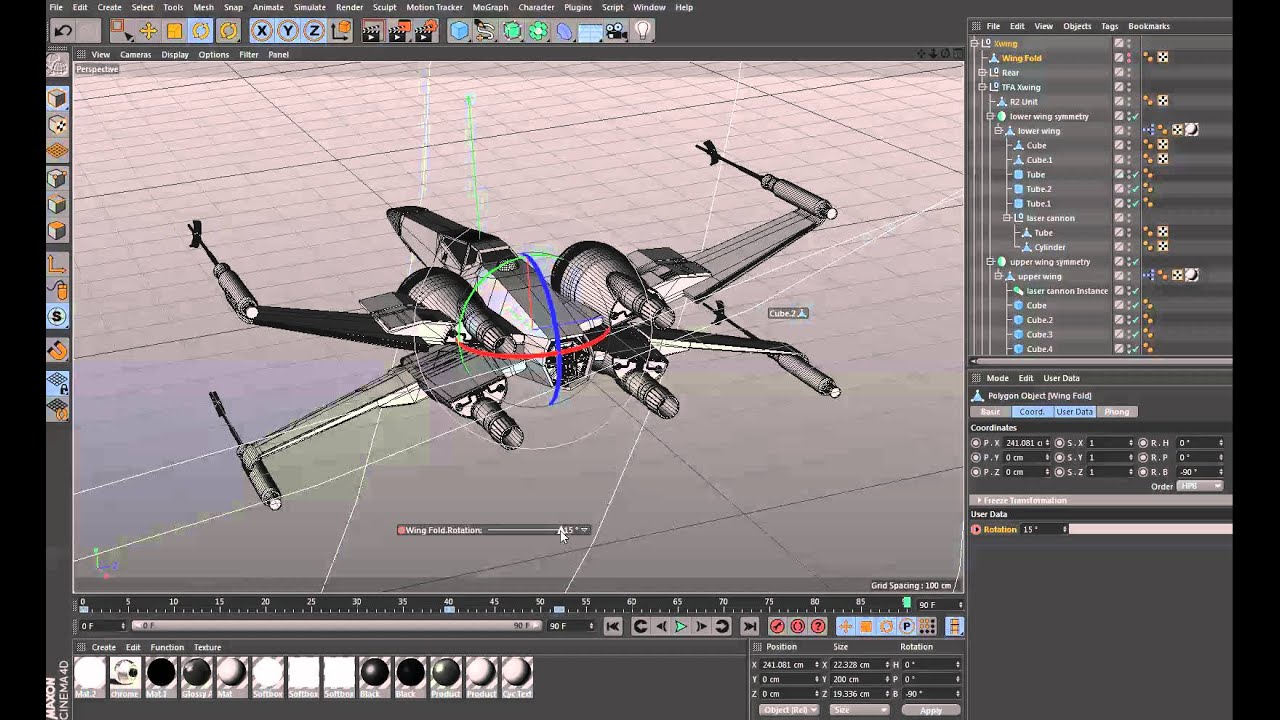Collapse the laser cannon null

click(x=1007, y=218)
